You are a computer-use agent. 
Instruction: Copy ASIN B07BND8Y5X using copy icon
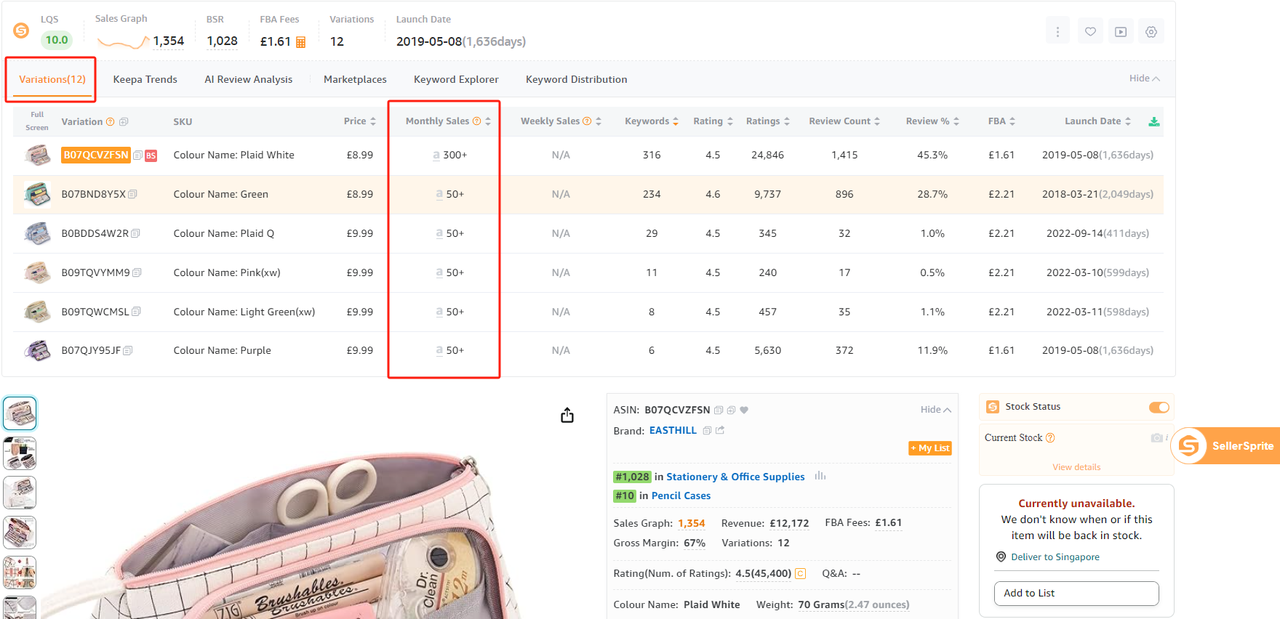coord(133,194)
